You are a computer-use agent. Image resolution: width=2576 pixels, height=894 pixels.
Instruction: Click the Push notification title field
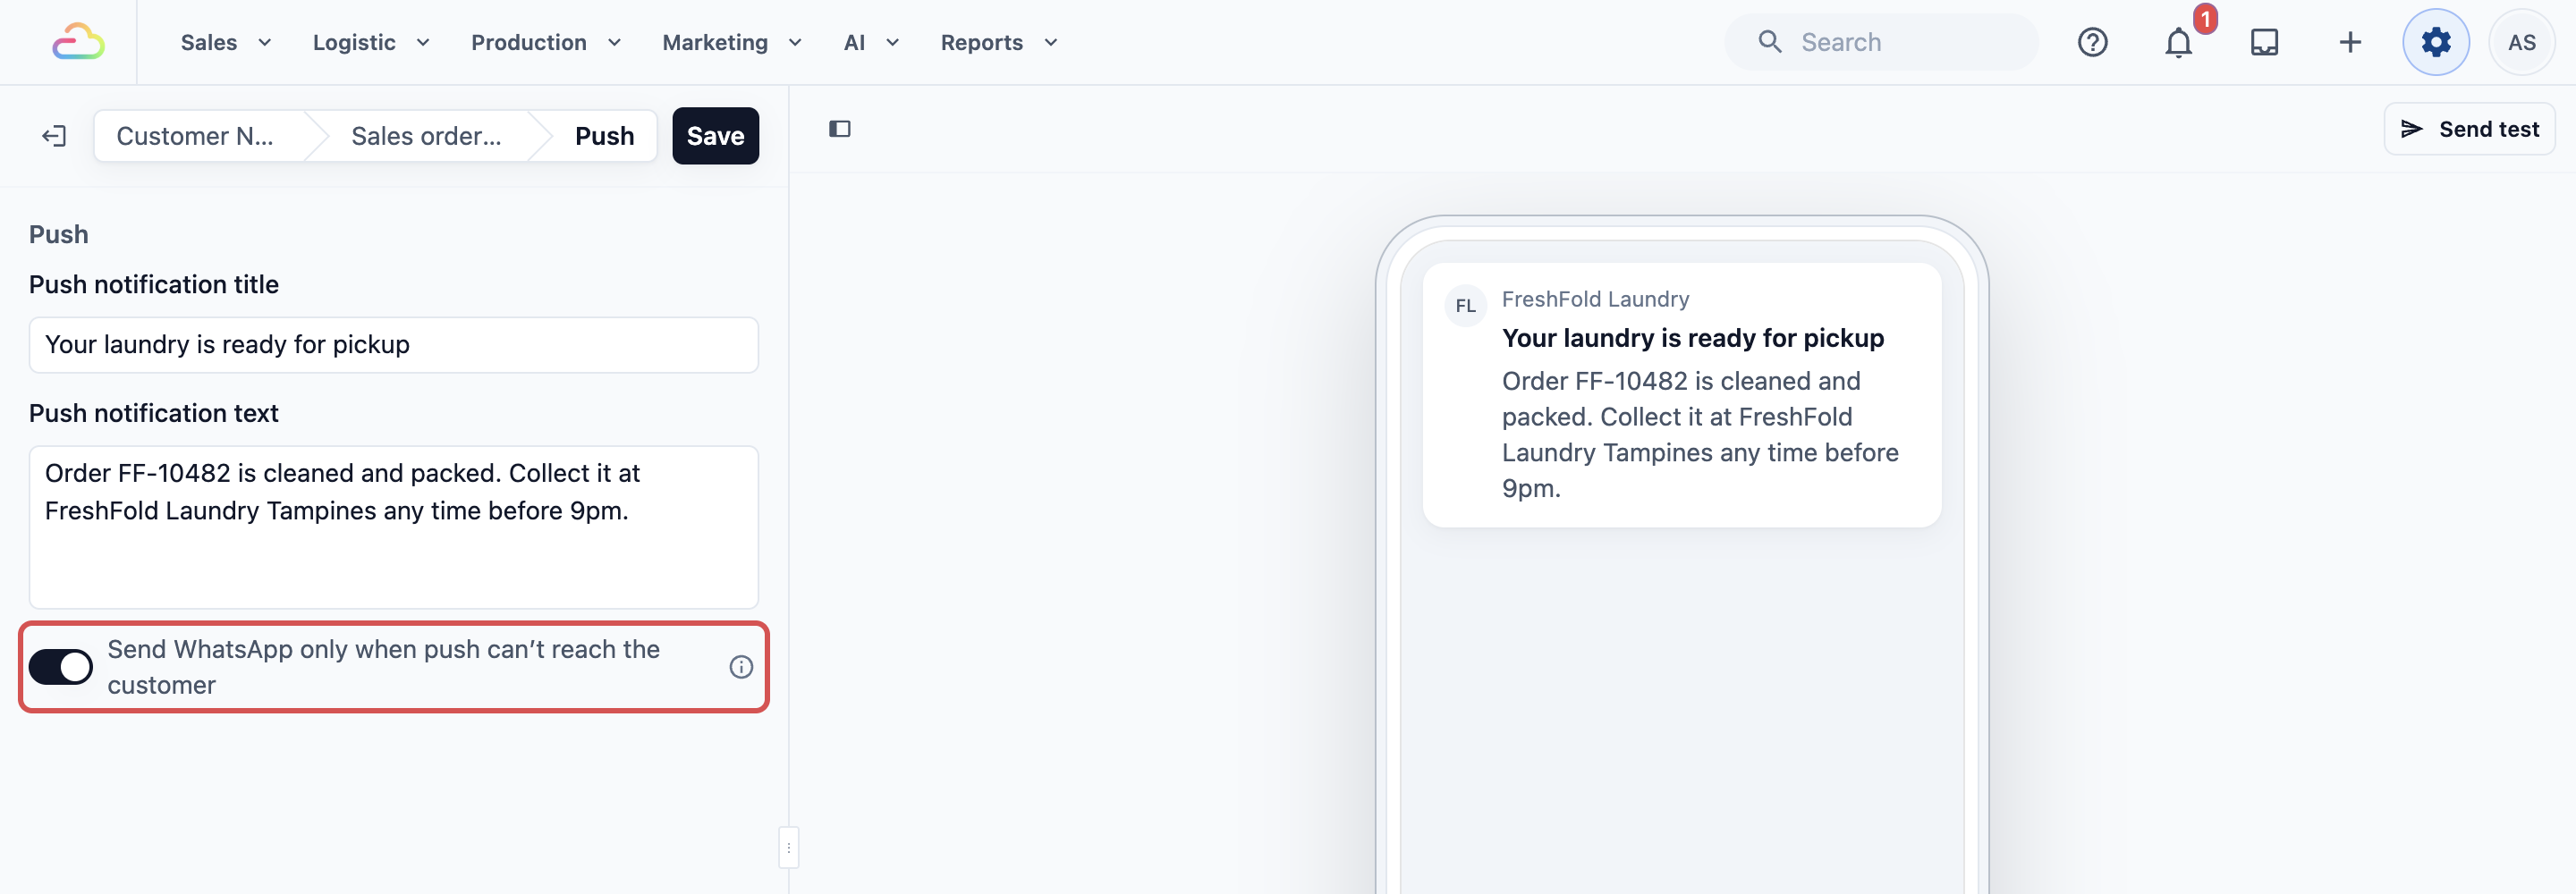click(x=394, y=345)
